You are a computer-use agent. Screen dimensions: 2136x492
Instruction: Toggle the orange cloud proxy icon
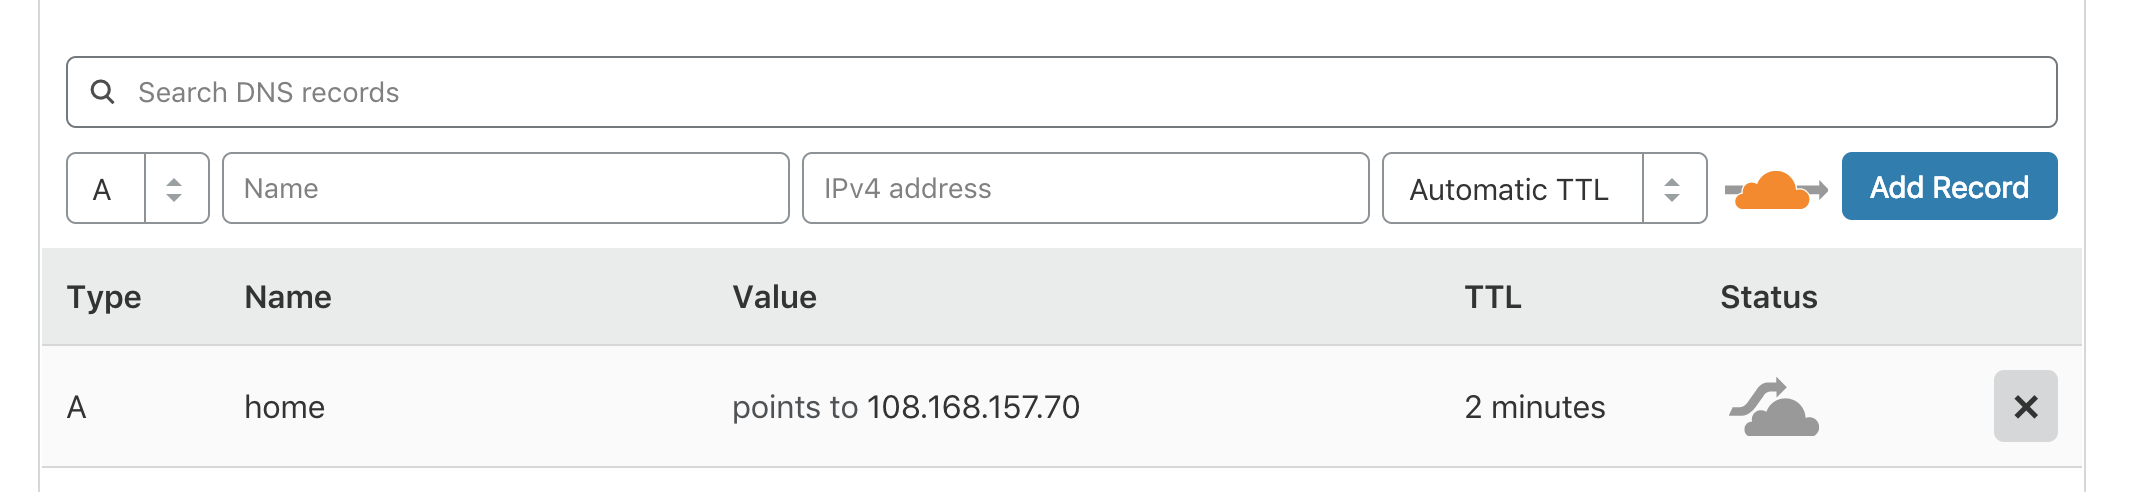1776,189
